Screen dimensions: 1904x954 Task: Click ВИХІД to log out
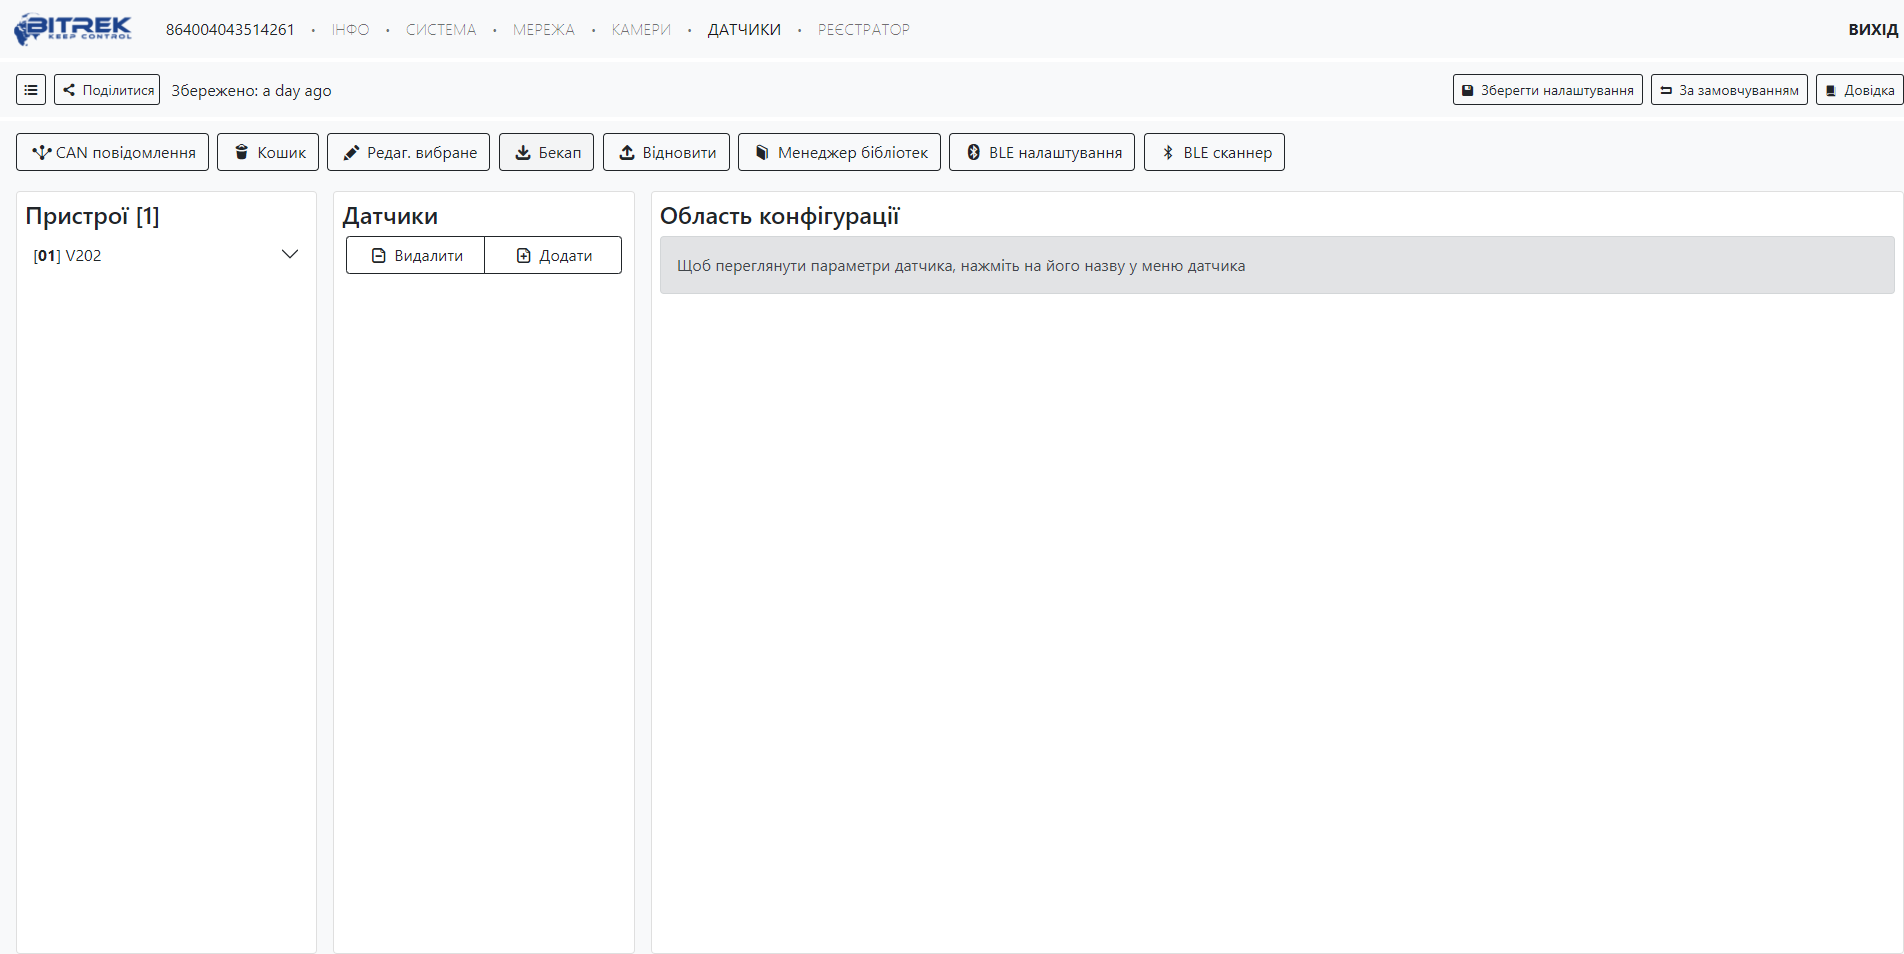[x=1872, y=30]
